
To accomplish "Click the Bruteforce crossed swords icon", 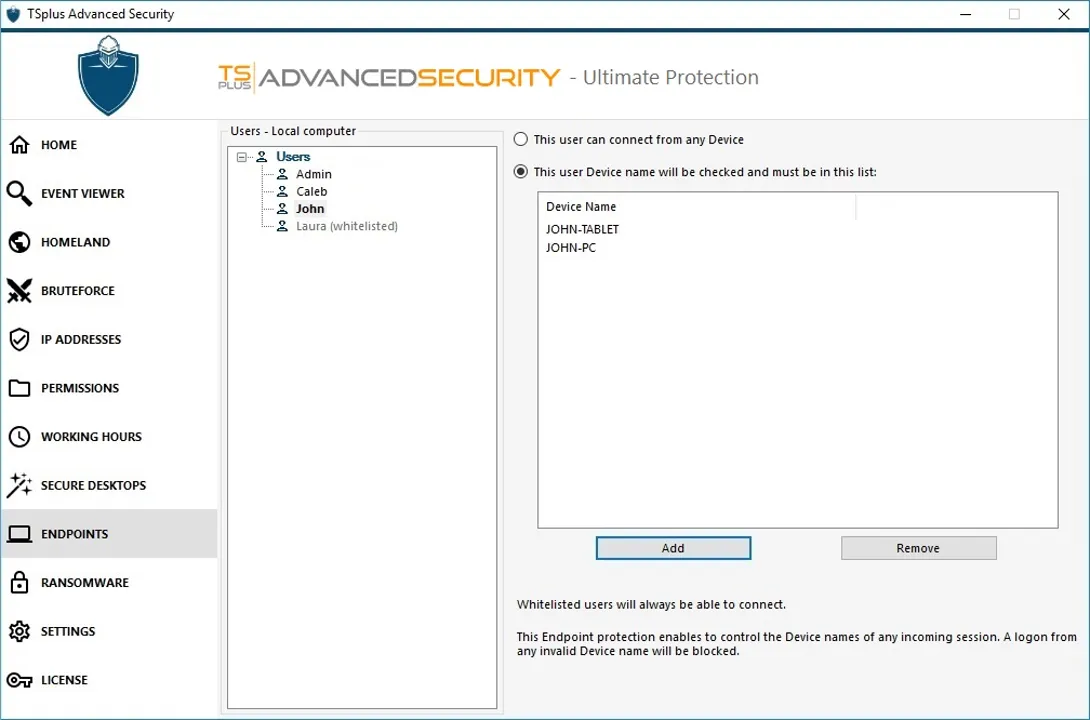I will pos(19,291).
